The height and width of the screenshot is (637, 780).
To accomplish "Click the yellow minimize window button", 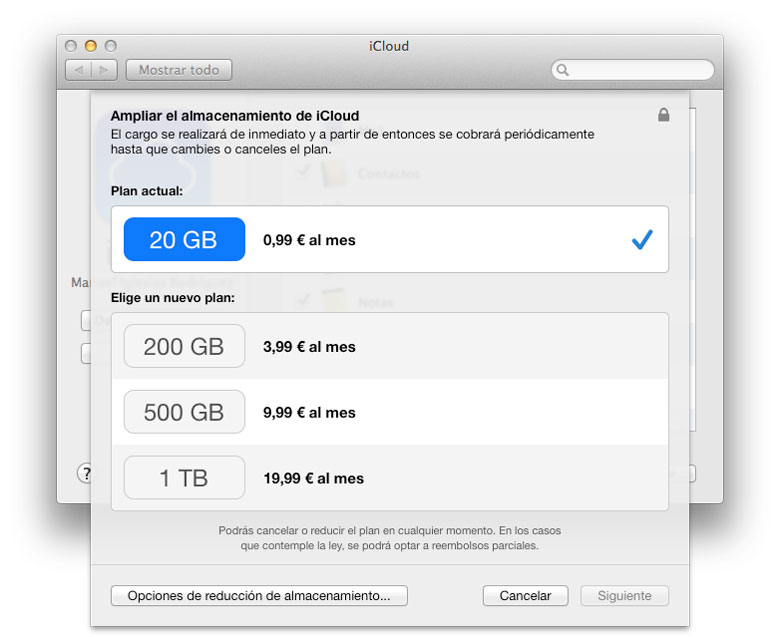I will [x=91, y=46].
